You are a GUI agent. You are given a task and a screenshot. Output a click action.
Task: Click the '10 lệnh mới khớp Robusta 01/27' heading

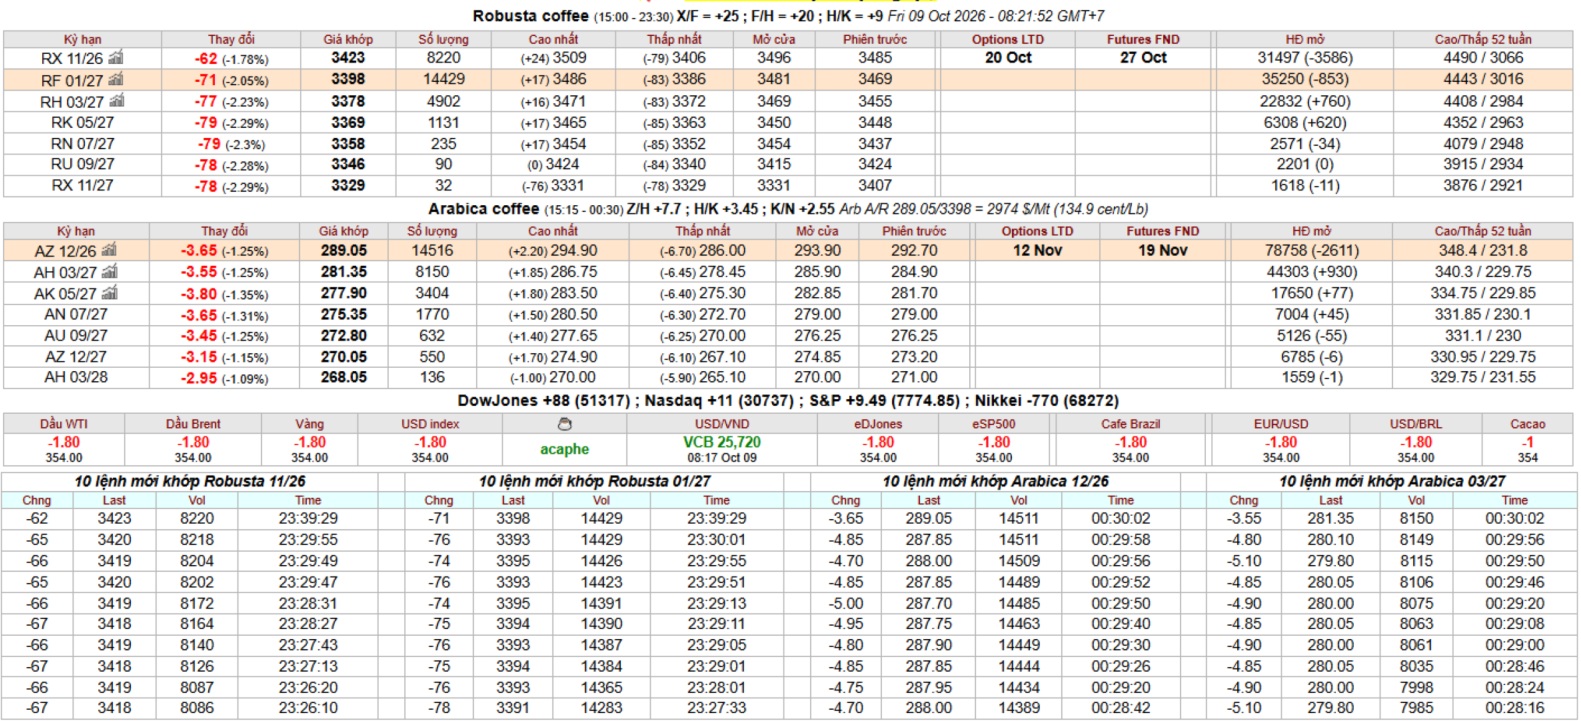pyautogui.click(x=594, y=481)
